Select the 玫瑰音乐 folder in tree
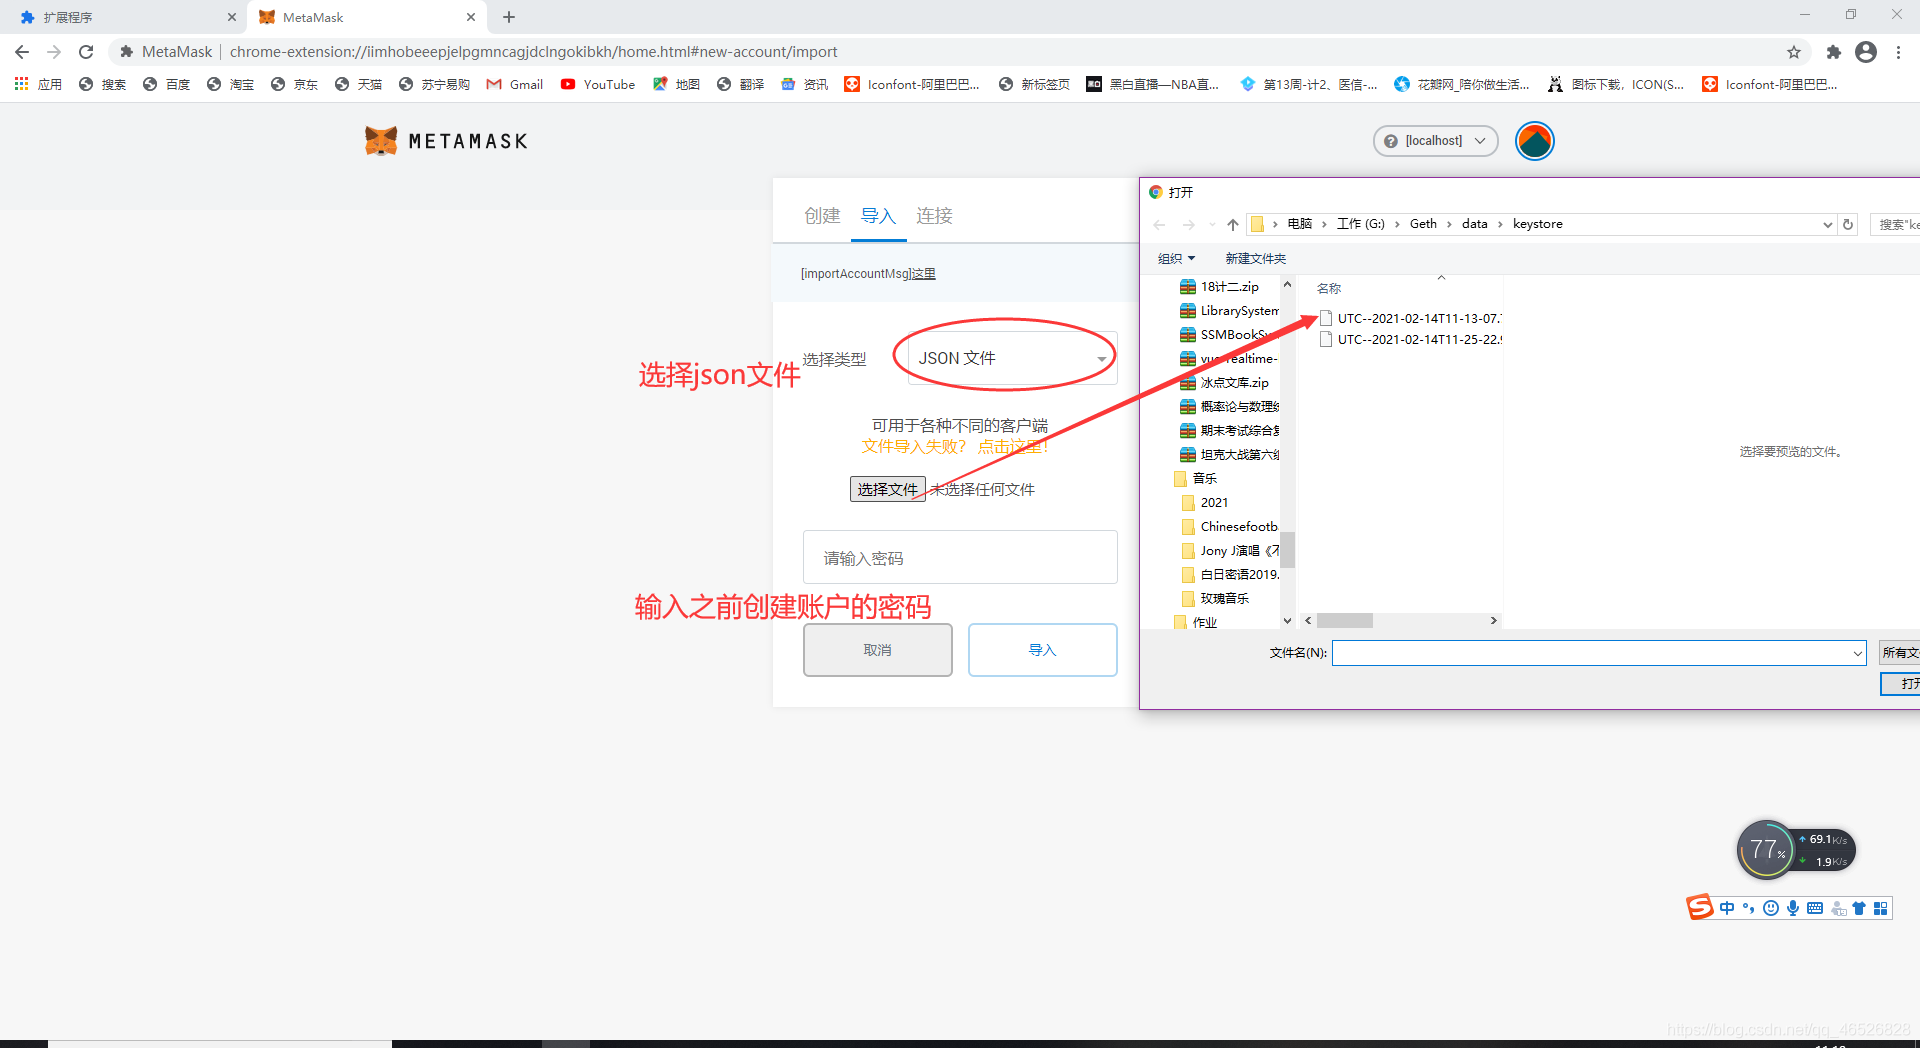 (x=1215, y=599)
